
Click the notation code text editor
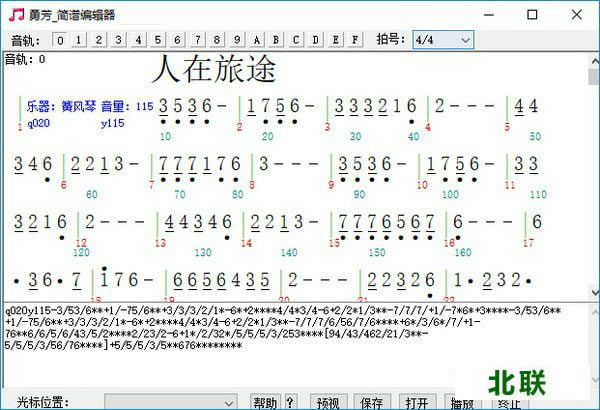click(x=297, y=345)
